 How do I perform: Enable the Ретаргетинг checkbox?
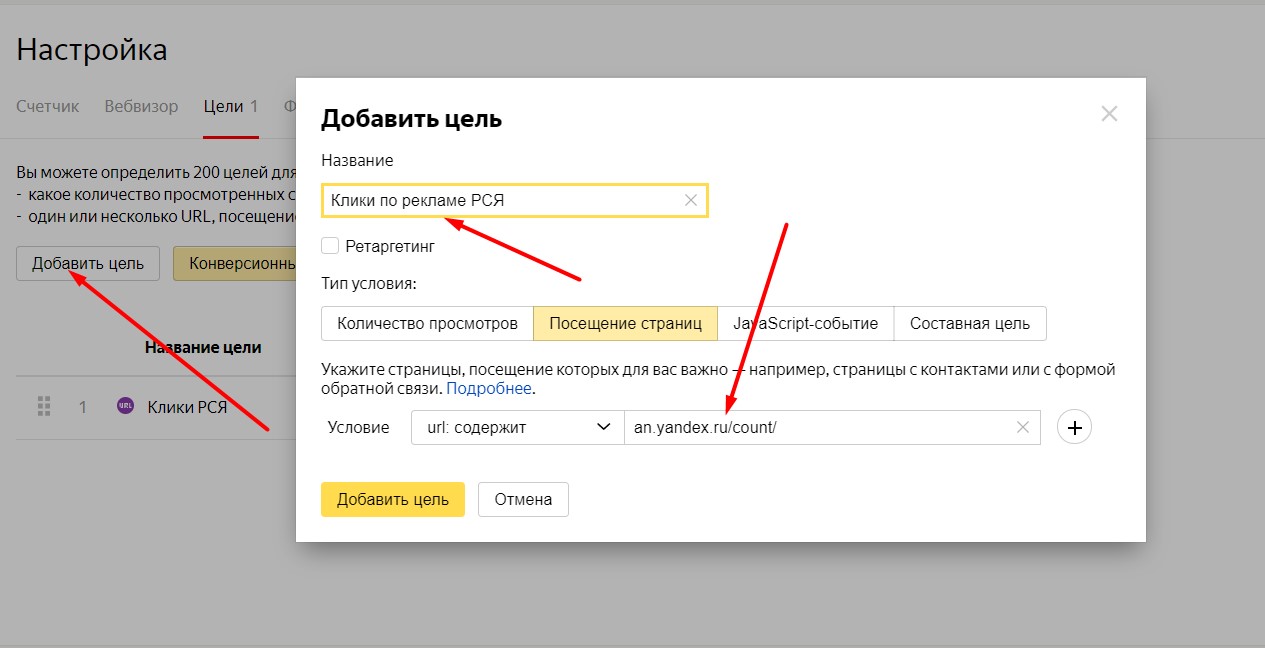[330, 245]
